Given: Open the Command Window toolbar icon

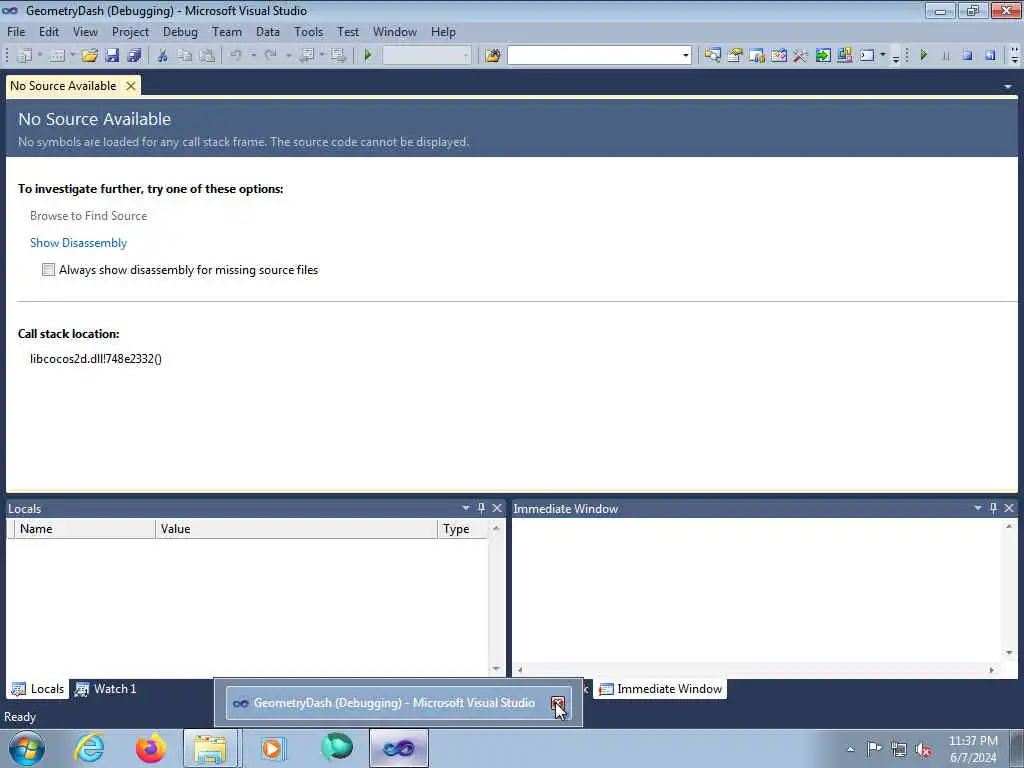Looking at the screenshot, I should [x=867, y=56].
